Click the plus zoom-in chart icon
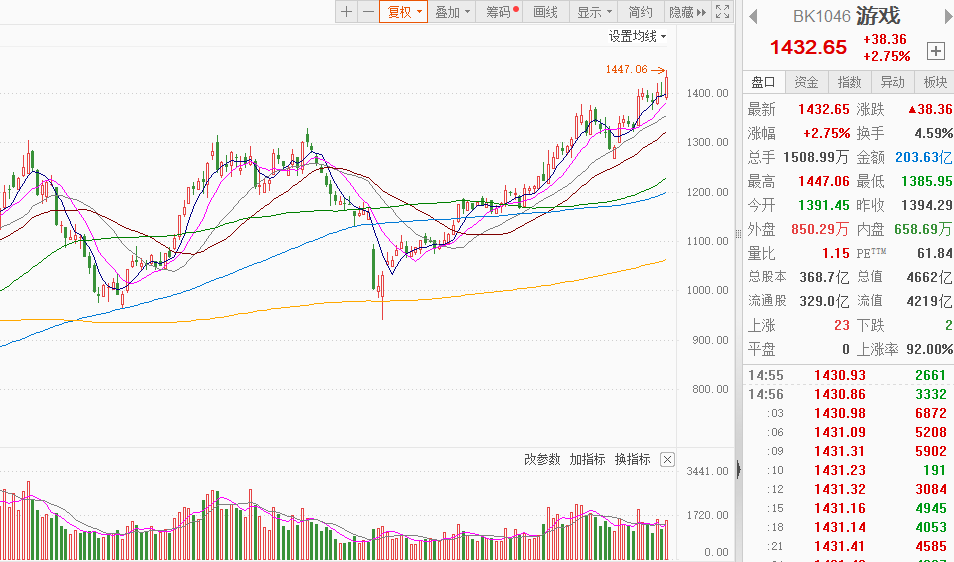 point(346,12)
